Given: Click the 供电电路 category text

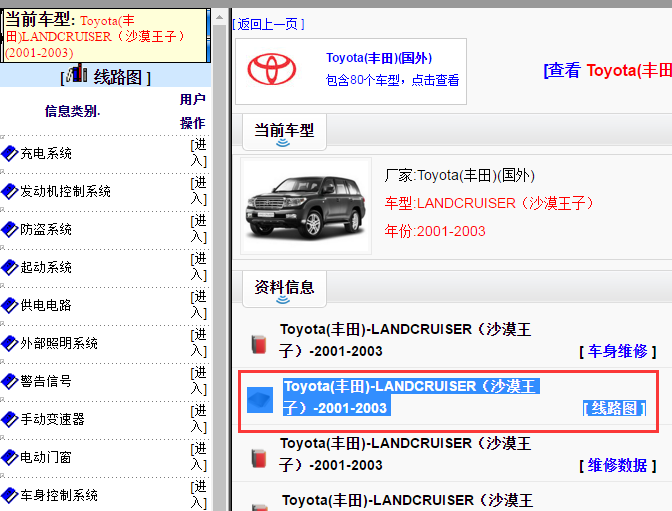Looking at the screenshot, I should click(46, 305).
